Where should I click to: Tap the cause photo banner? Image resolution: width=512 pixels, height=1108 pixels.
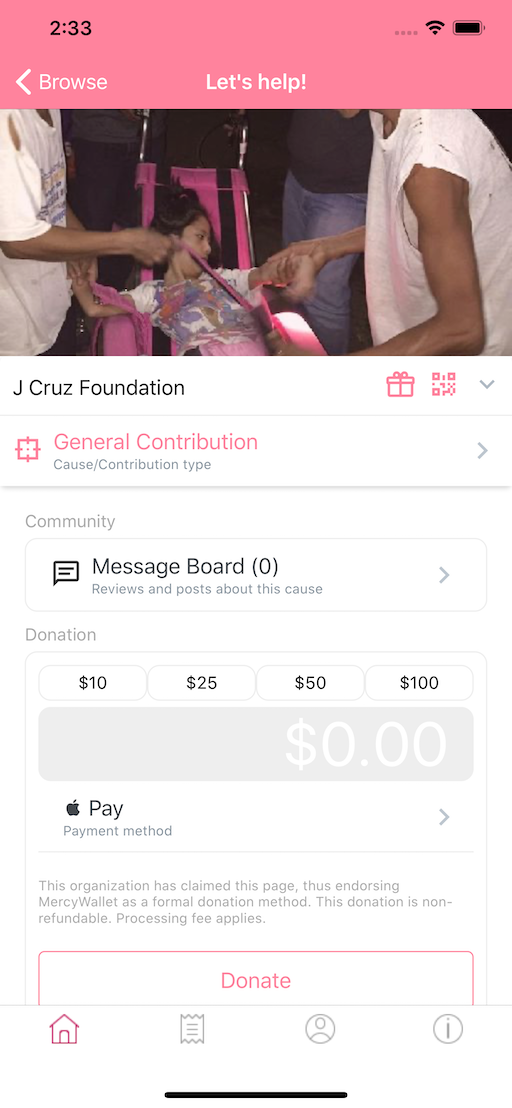tap(256, 232)
